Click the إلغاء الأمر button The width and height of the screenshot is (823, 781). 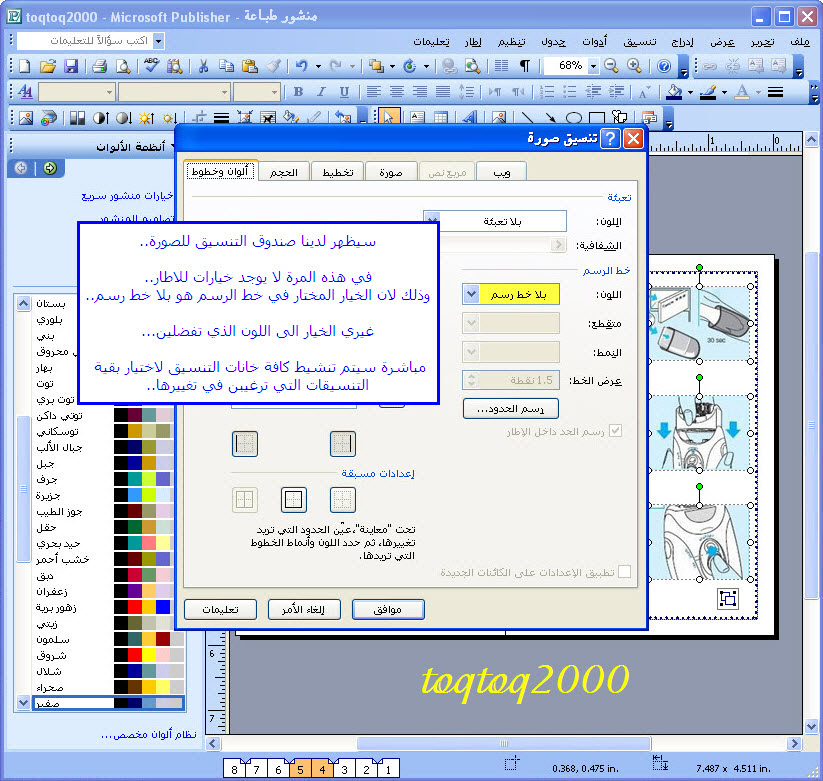(x=303, y=609)
